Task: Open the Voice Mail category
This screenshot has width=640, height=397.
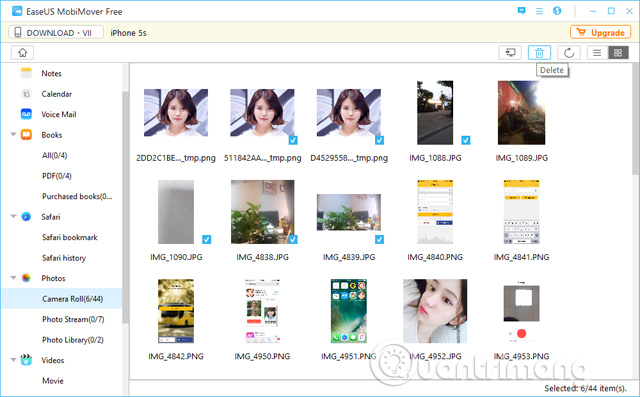Action: pyautogui.click(x=59, y=114)
